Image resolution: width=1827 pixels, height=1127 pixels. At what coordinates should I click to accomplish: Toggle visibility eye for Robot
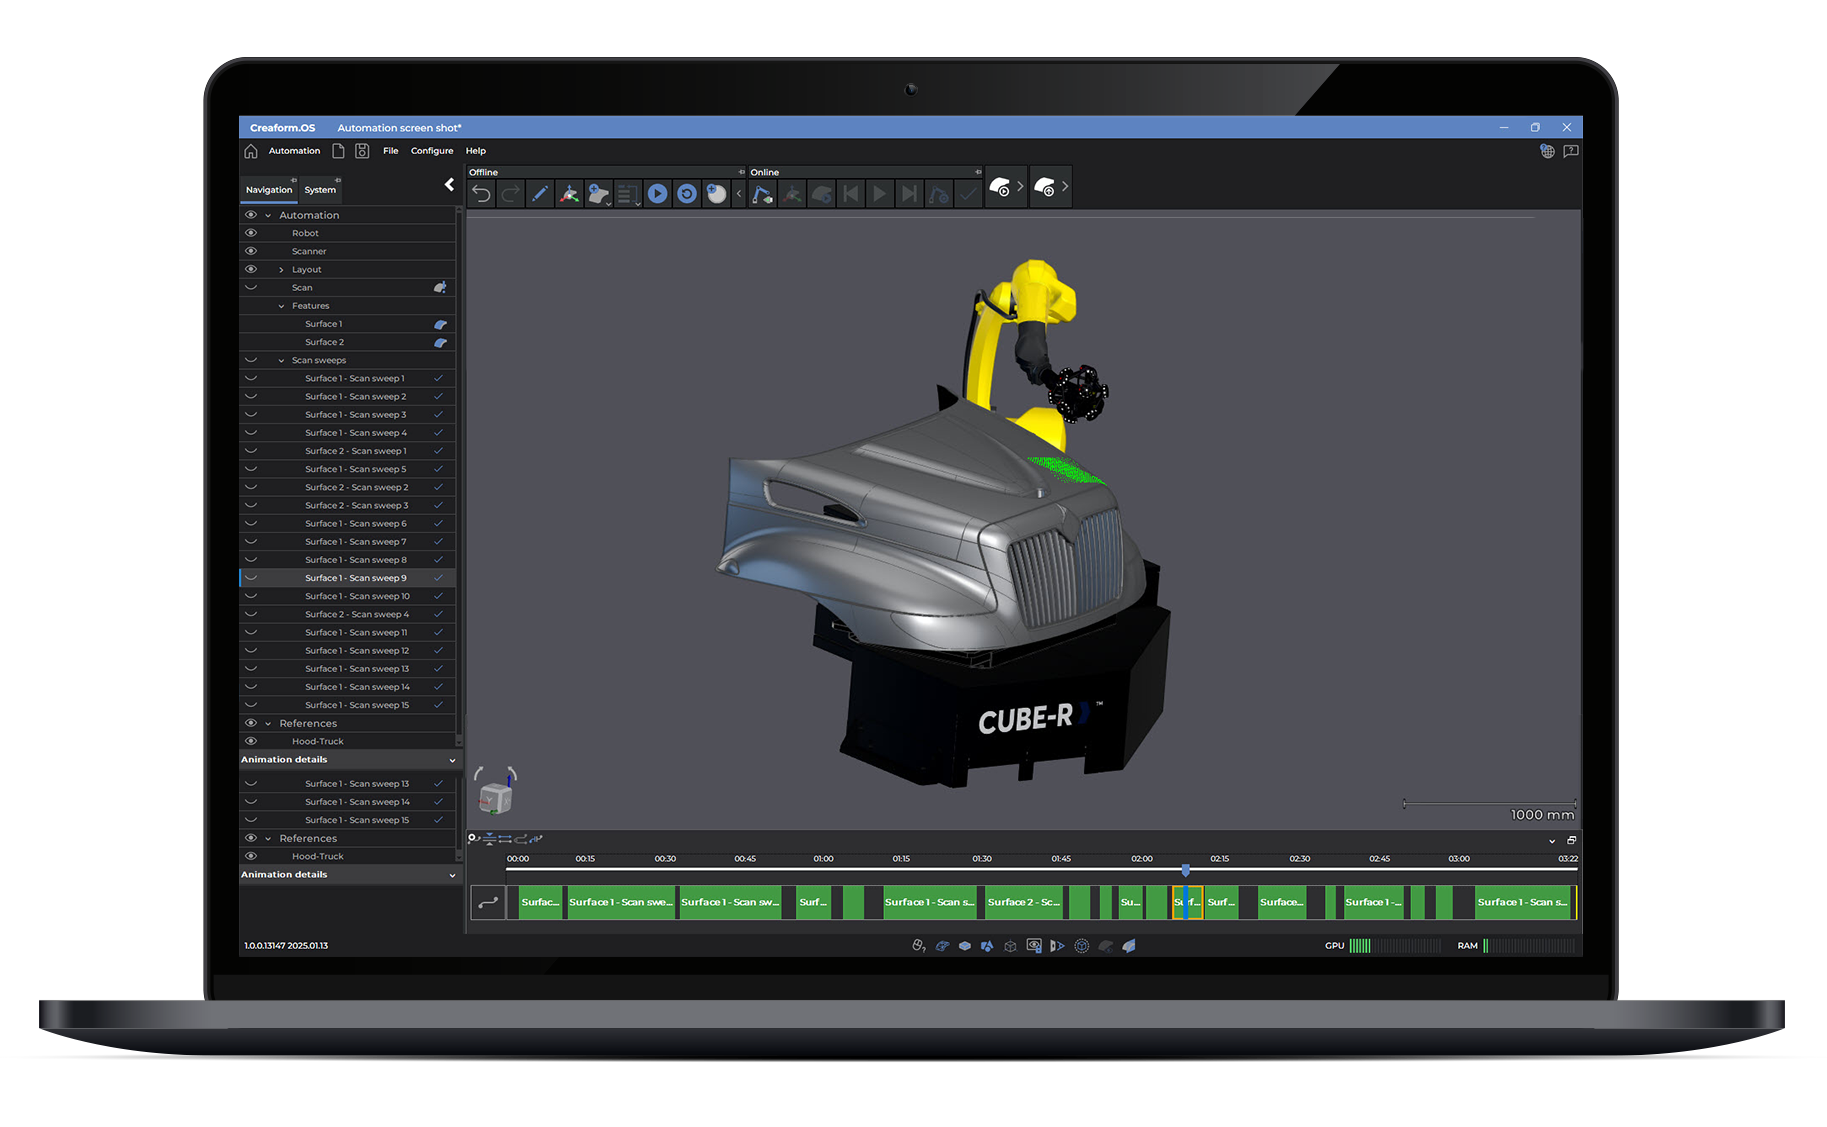pyautogui.click(x=251, y=233)
